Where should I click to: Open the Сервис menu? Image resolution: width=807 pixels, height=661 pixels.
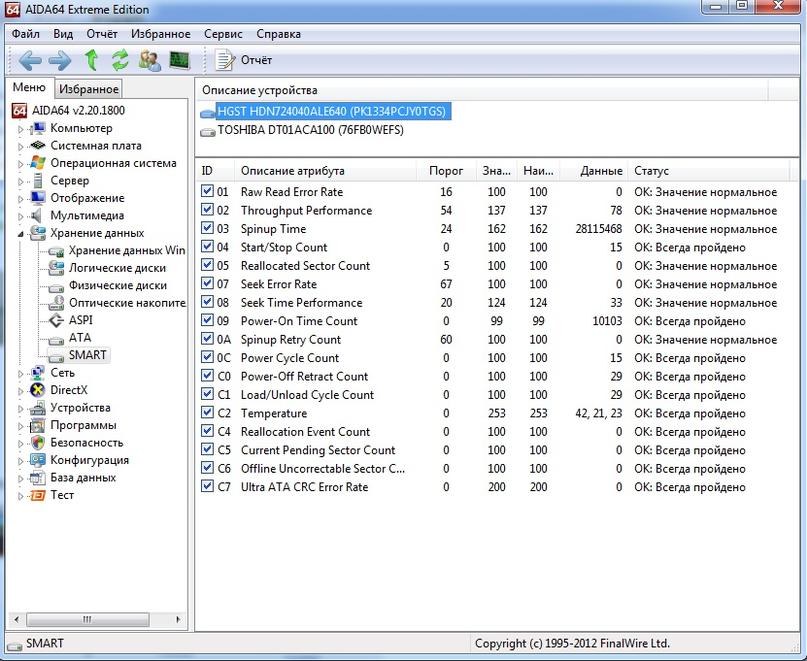pos(223,34)
